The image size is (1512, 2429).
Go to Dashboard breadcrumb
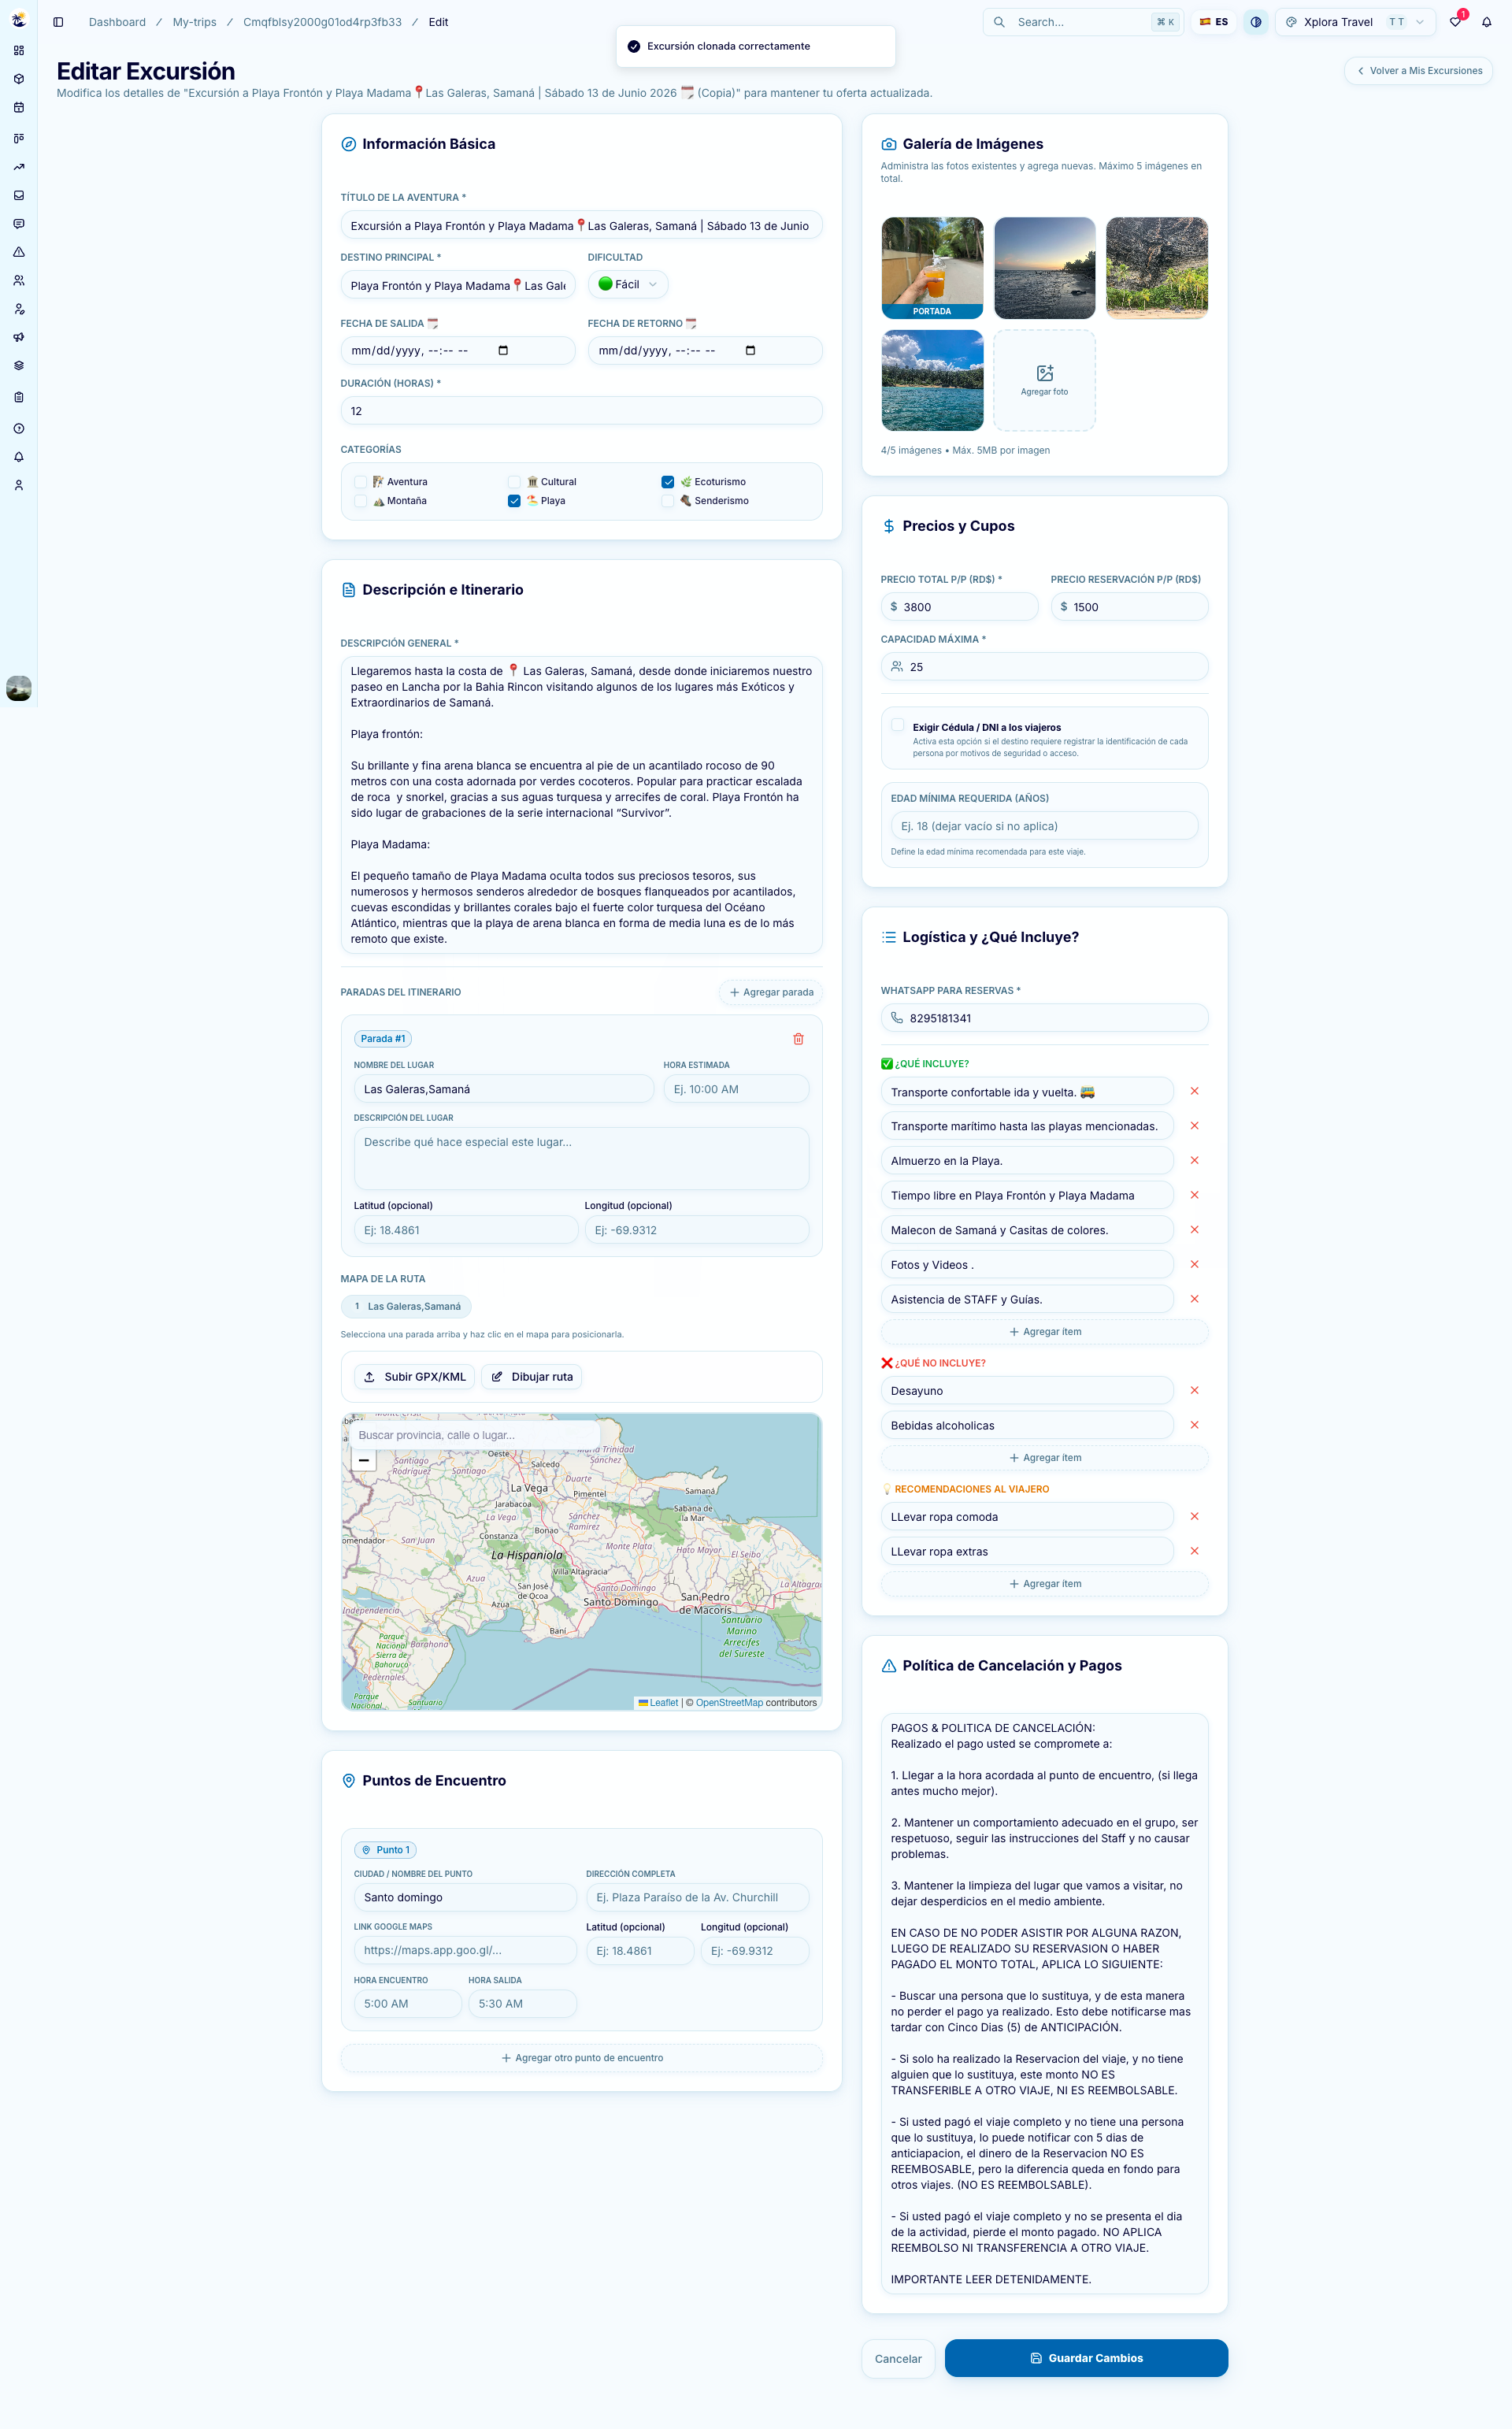pyautogui.click(x=117, y=22)
